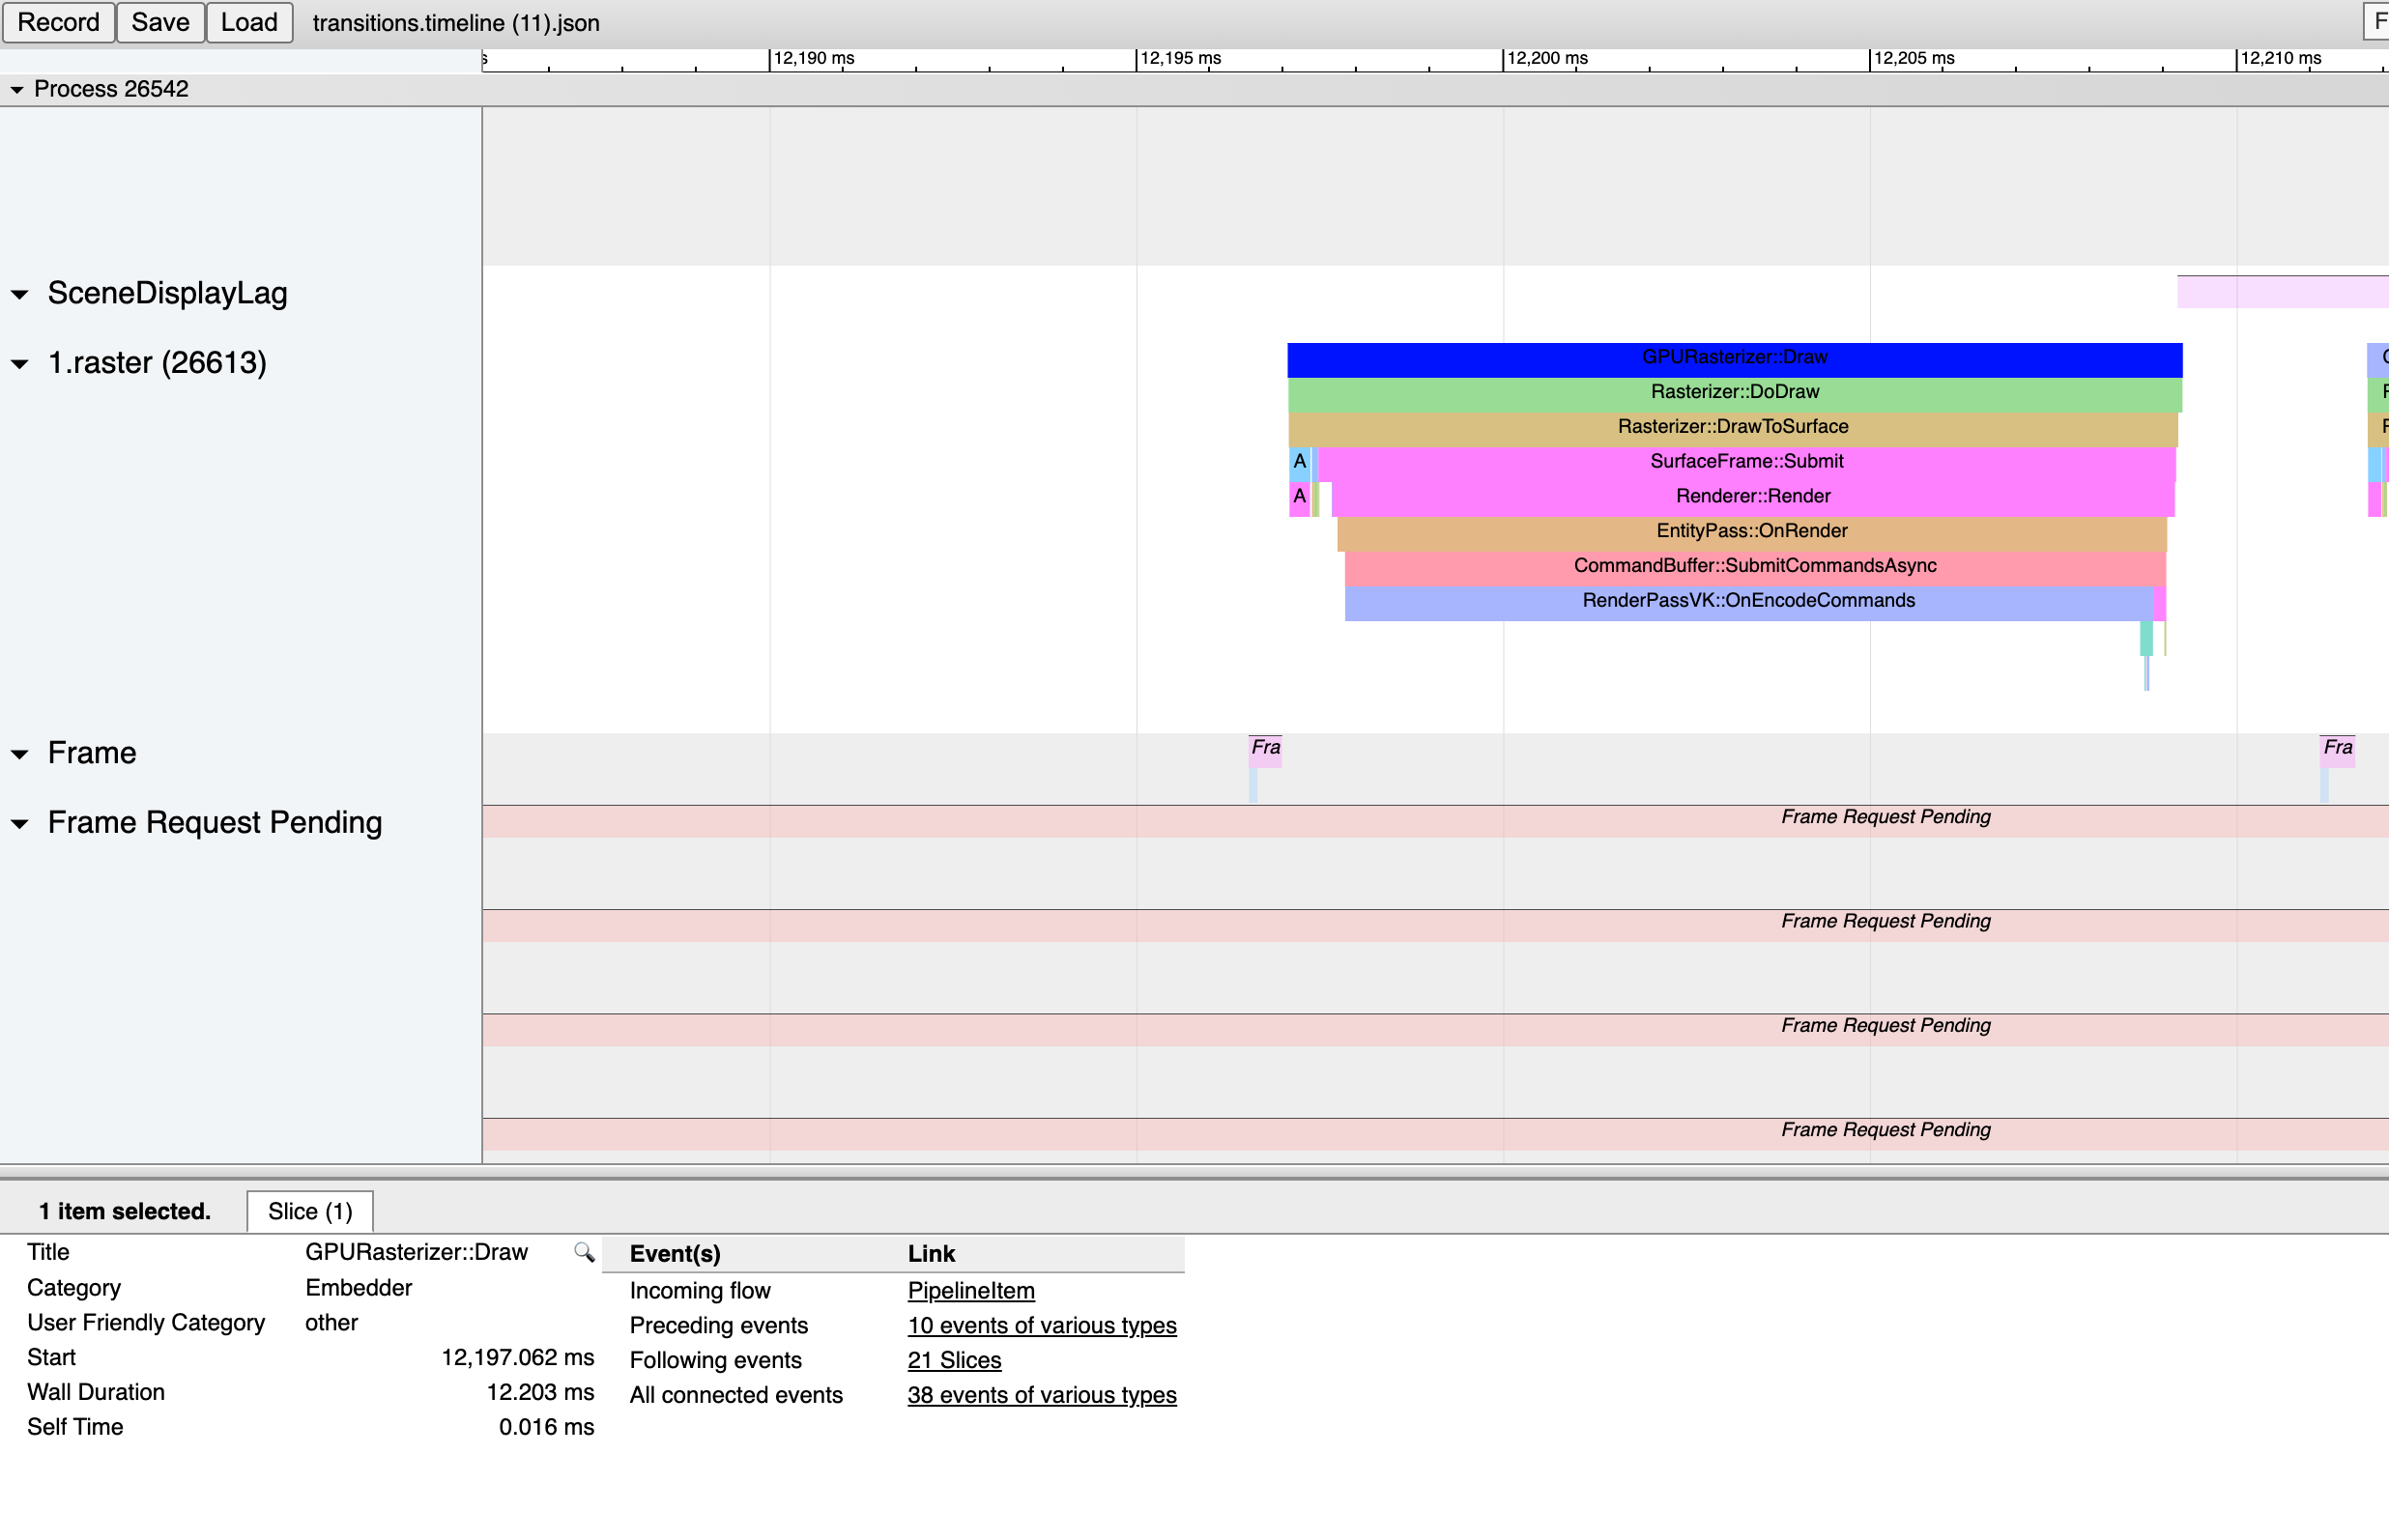Open the PipelineItem incoming flow link
Screen dimensions: 2389x1540
tap(969, 1290)
